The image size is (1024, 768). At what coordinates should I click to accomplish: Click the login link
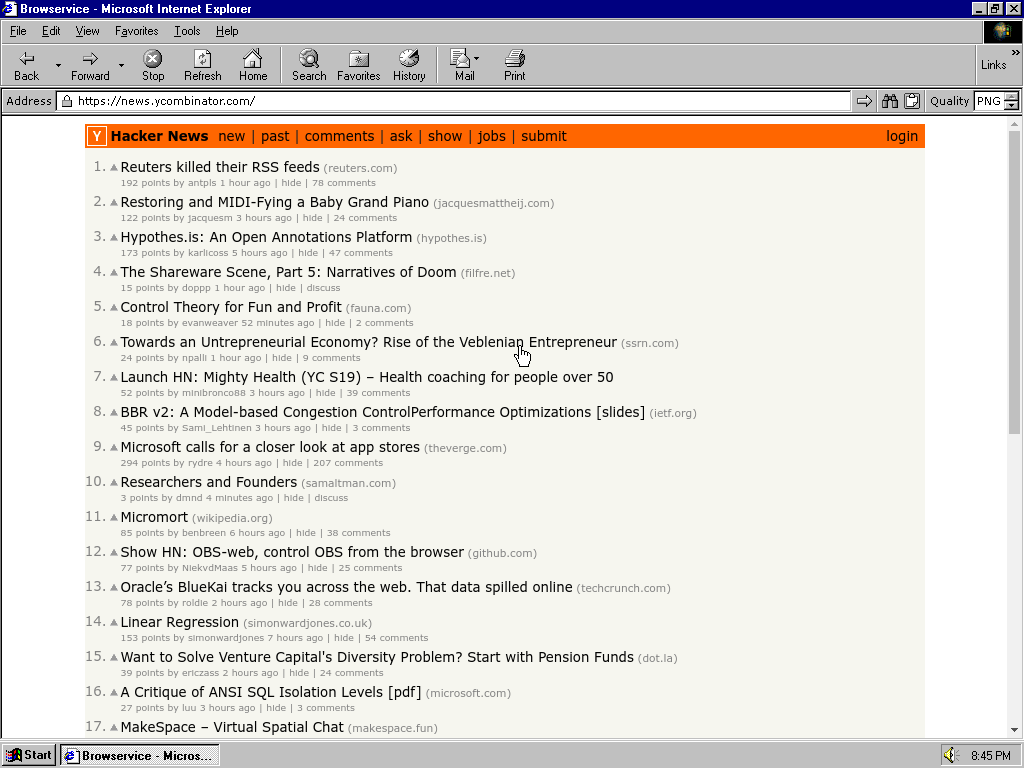tap(902, 136)
